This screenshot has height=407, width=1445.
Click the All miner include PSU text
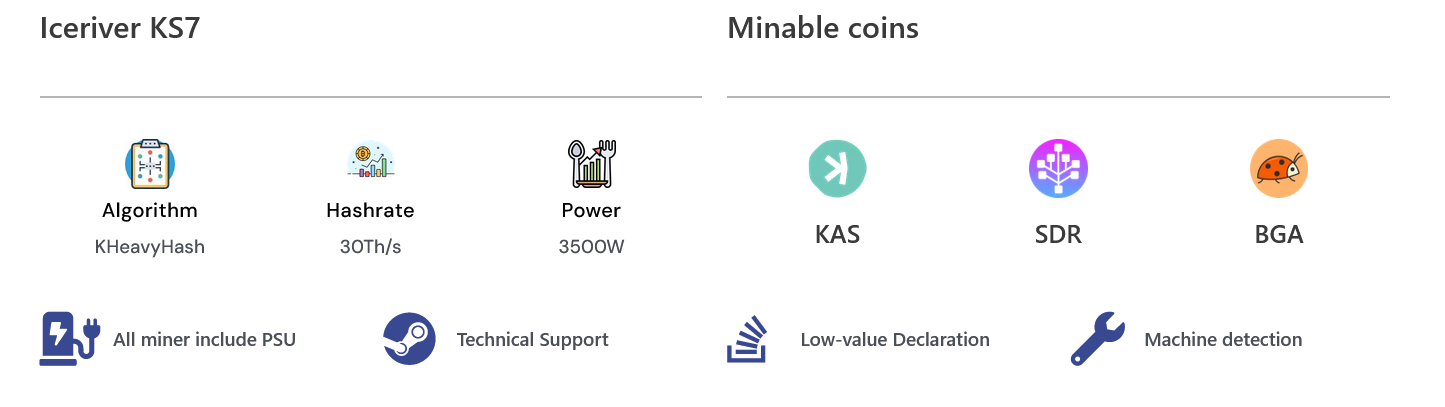(205, 340)
